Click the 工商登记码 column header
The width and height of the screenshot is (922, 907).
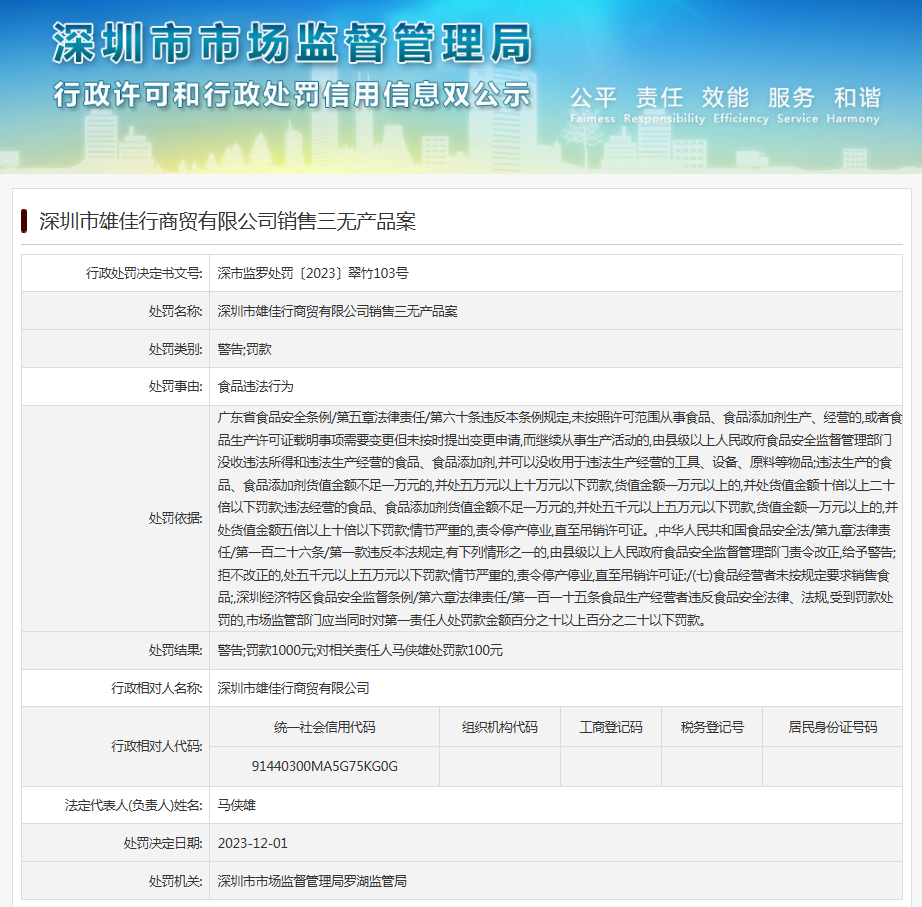click(x=611, y=728)
